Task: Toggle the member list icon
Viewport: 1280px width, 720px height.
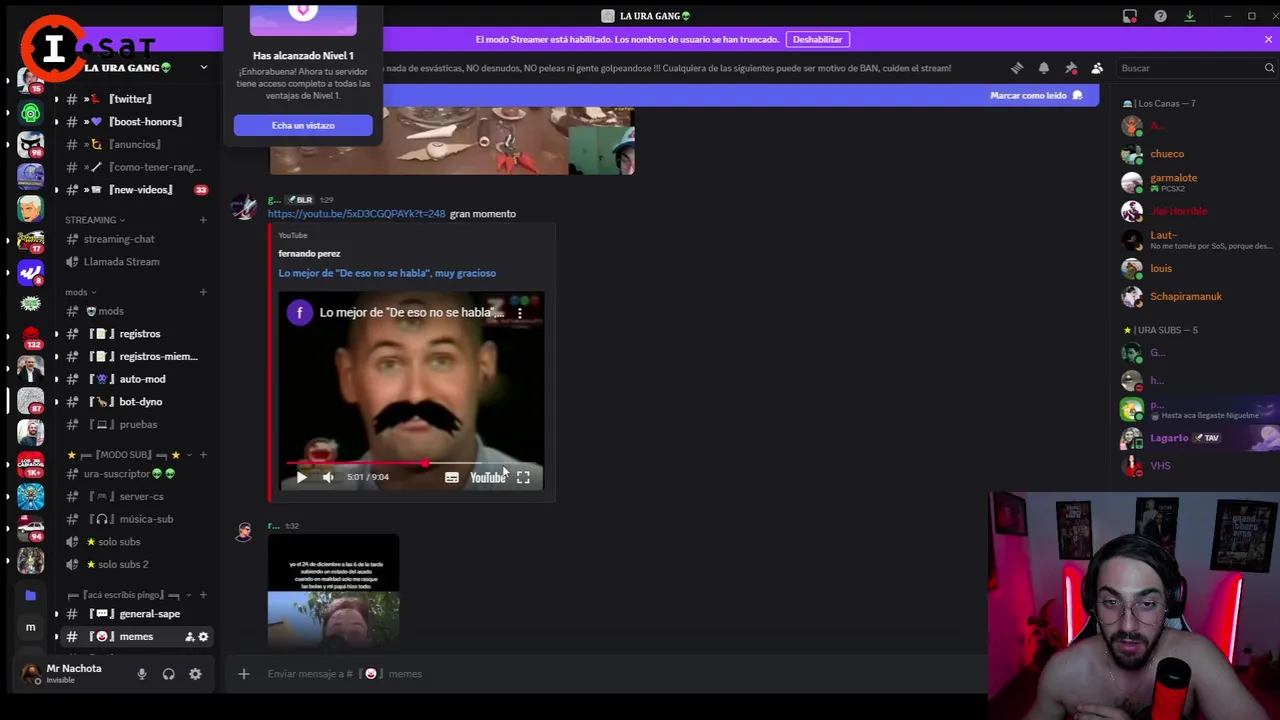Action: click(x=1097, y=68)
